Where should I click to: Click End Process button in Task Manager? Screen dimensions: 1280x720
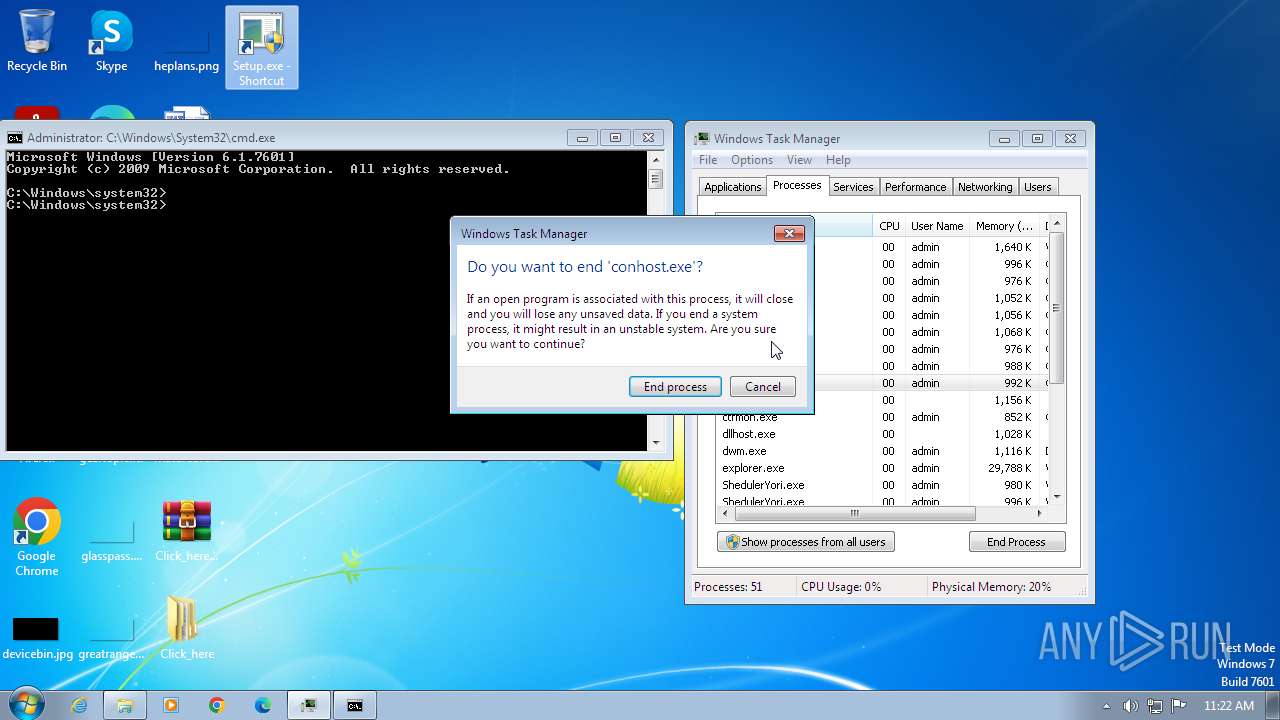pyautogui.click(x=1016, y=542)
